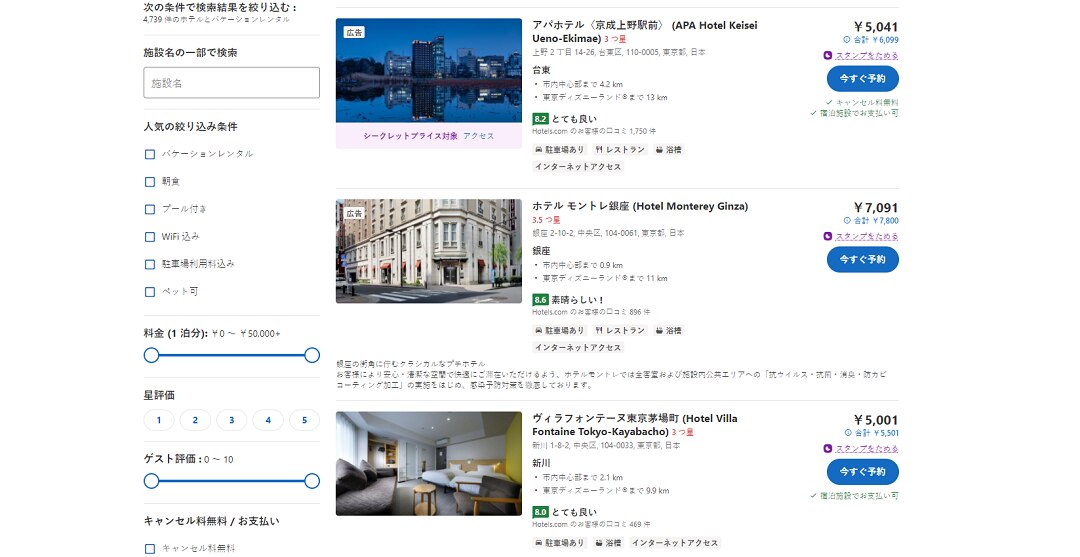Click the インターネットアクセス tag for Villa Fontaine

click(675, 543)
